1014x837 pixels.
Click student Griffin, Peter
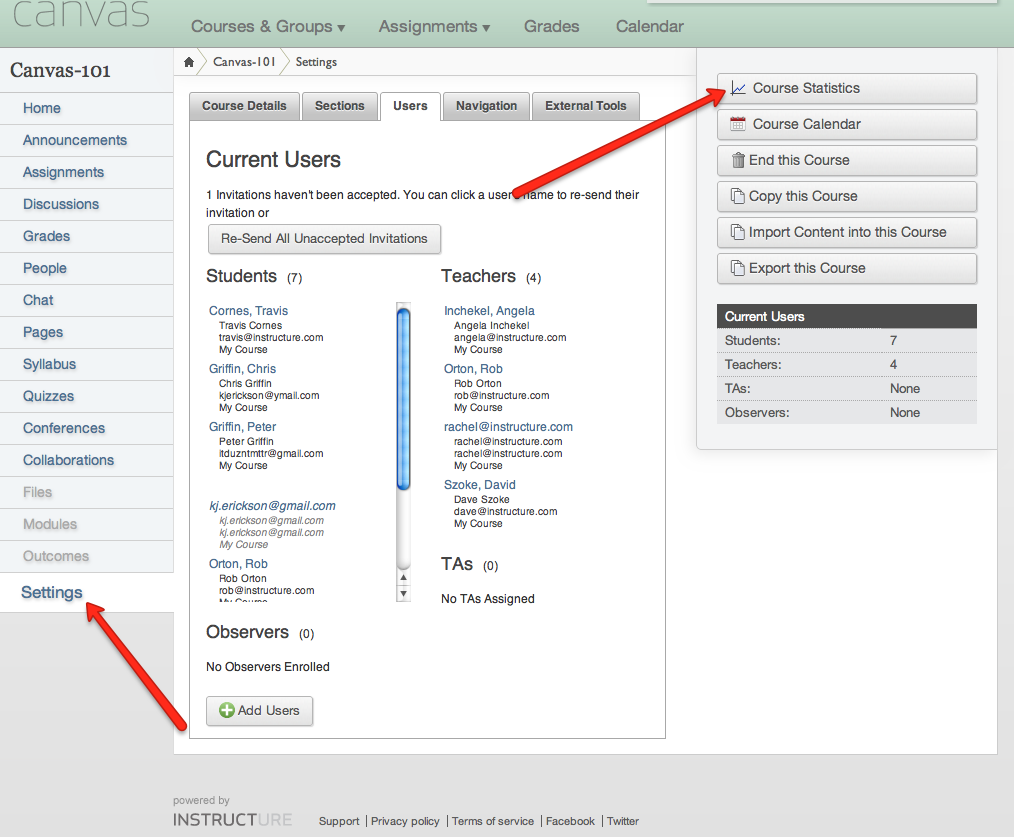(x=243, y=427)
